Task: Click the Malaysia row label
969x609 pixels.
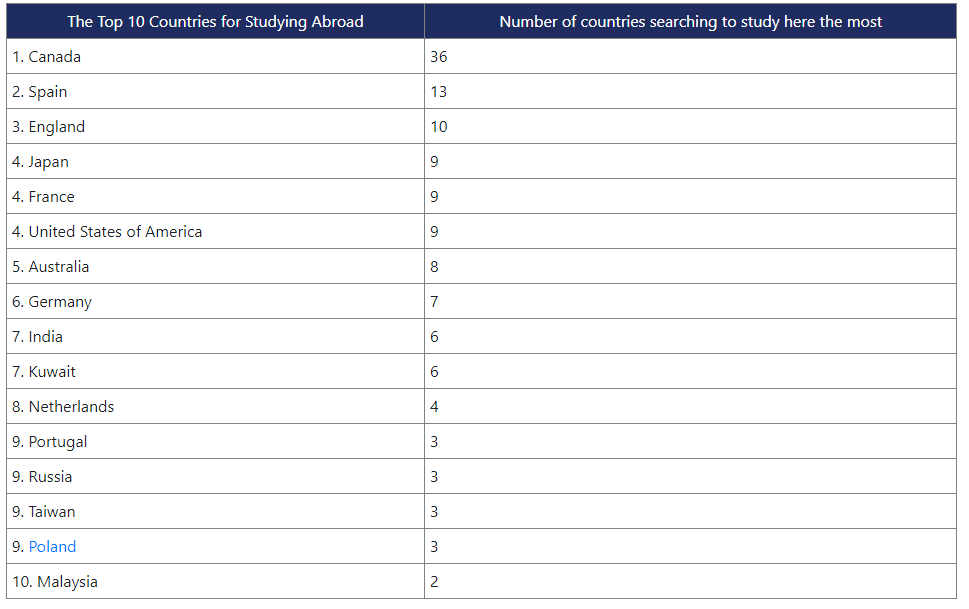Action: click(x=55, y=582)
